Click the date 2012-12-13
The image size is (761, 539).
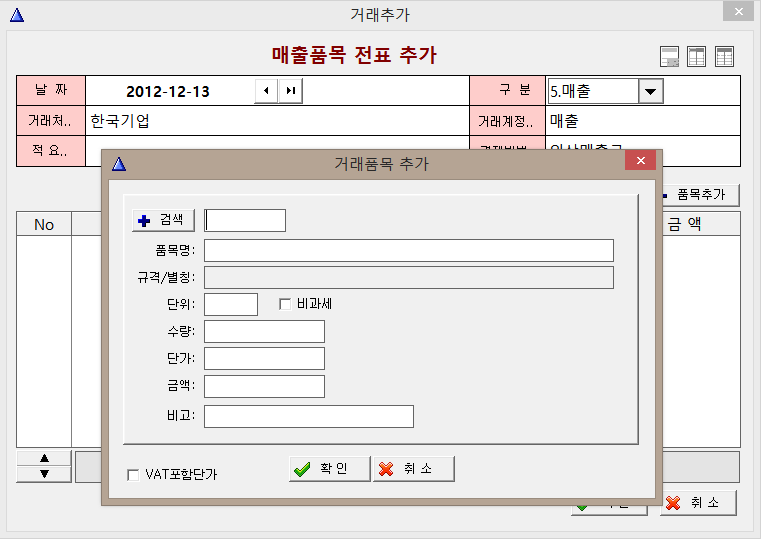point(168,91)
